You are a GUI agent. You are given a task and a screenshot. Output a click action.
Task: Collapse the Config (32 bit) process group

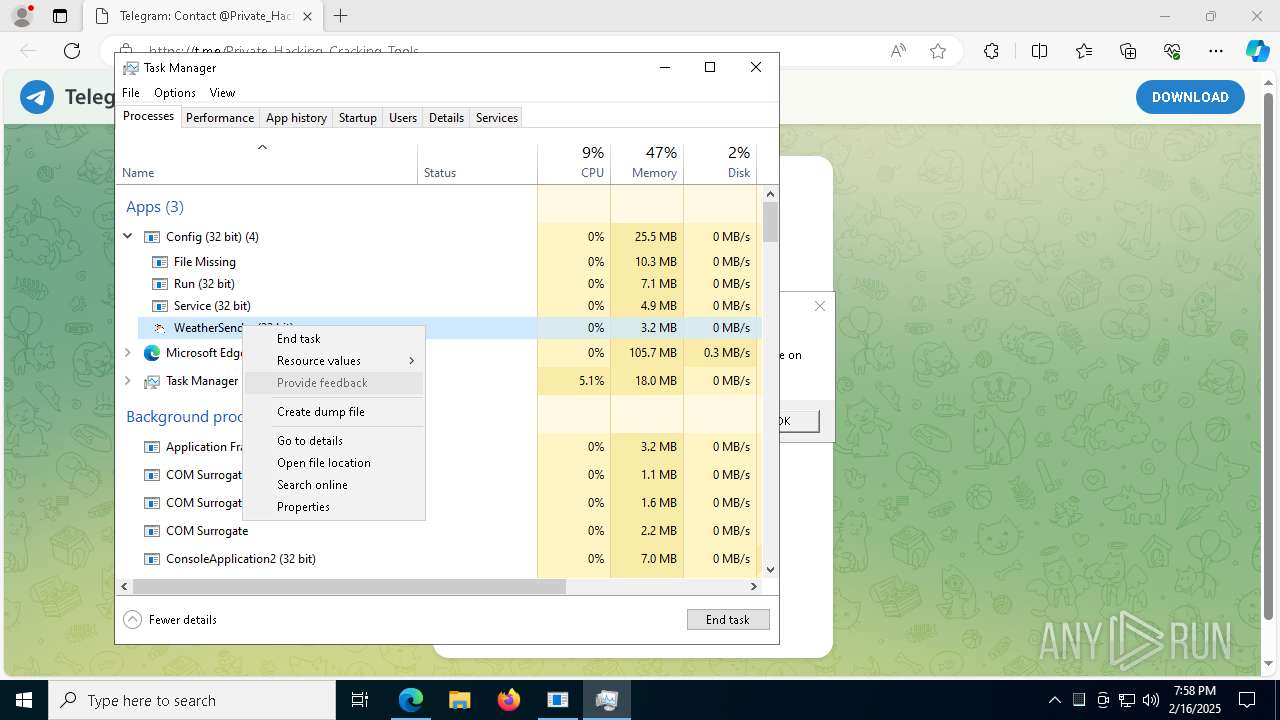(128, 237)
